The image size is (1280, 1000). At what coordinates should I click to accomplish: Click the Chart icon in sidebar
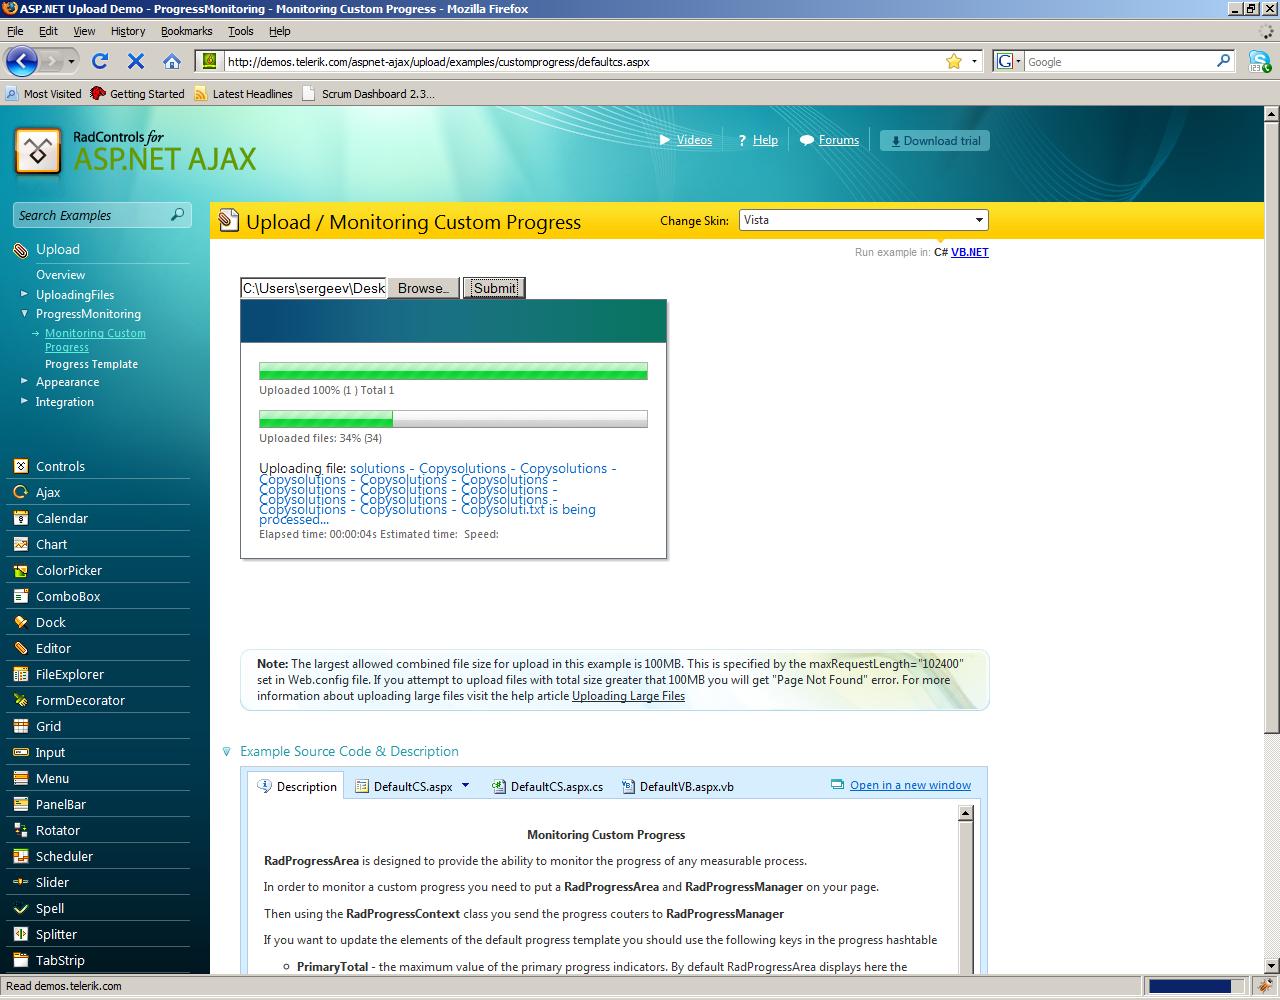tap(20, 544)
